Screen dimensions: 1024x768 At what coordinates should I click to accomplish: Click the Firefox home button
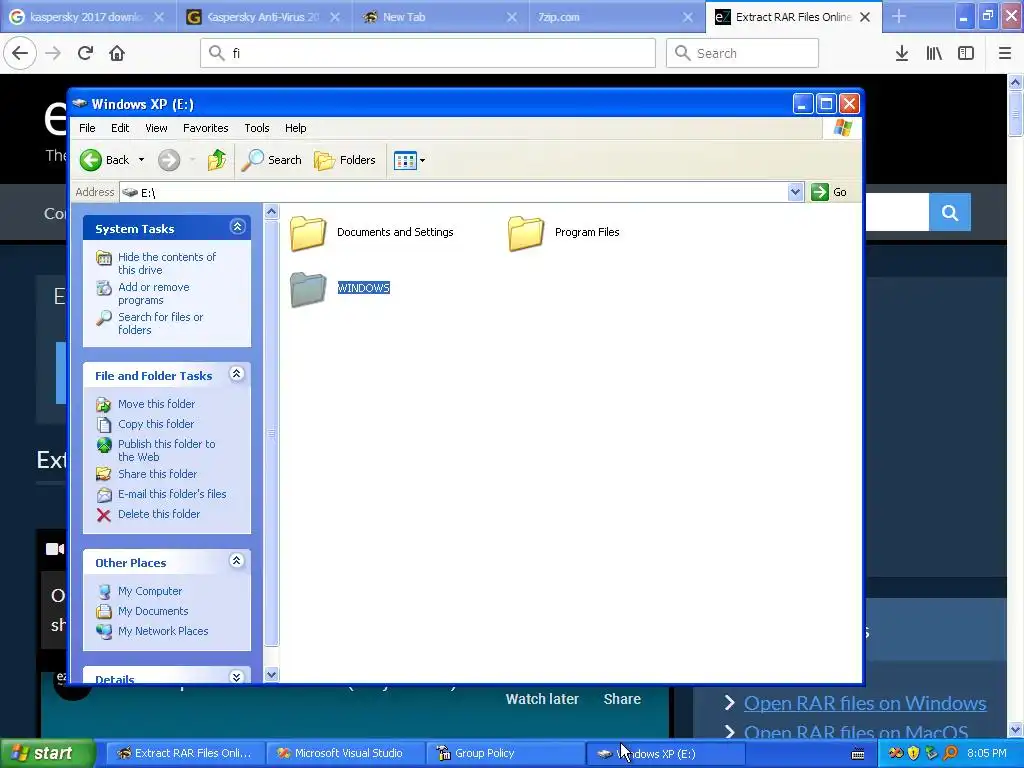point(117,53)
